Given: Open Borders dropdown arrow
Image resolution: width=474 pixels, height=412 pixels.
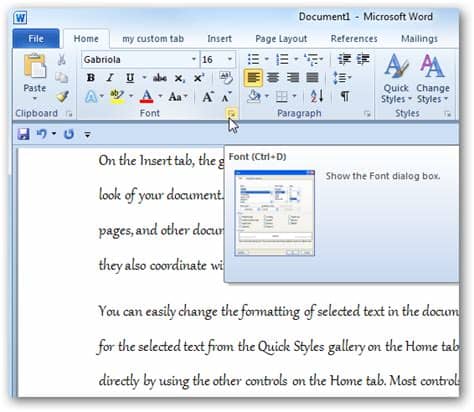Looking at the screenshot, I should [294, 97].
